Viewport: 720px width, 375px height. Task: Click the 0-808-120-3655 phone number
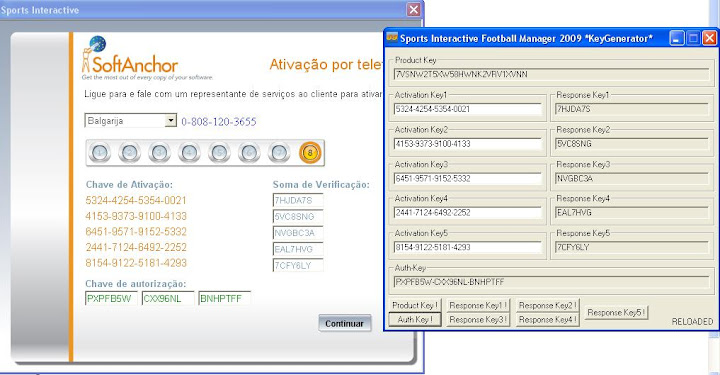[x=219, y=122]
